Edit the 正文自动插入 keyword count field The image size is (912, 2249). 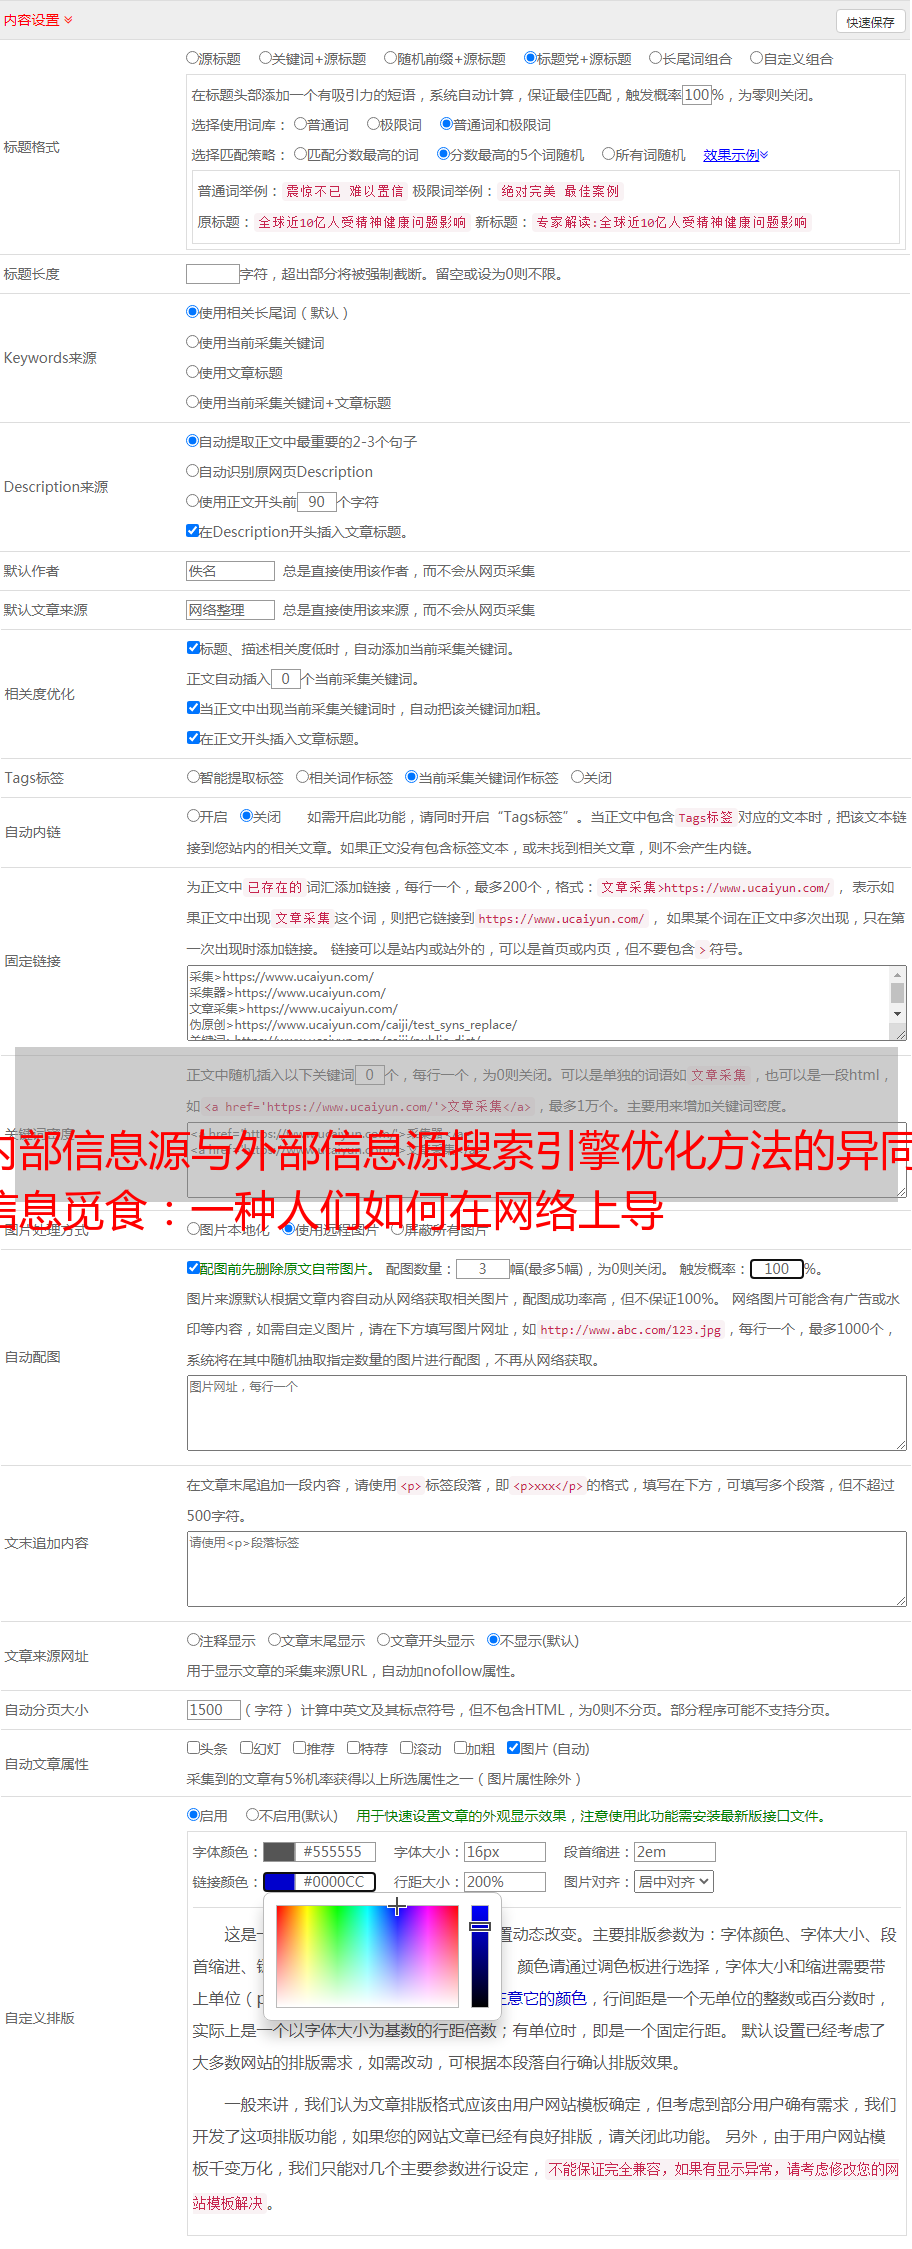click(286, 679)
